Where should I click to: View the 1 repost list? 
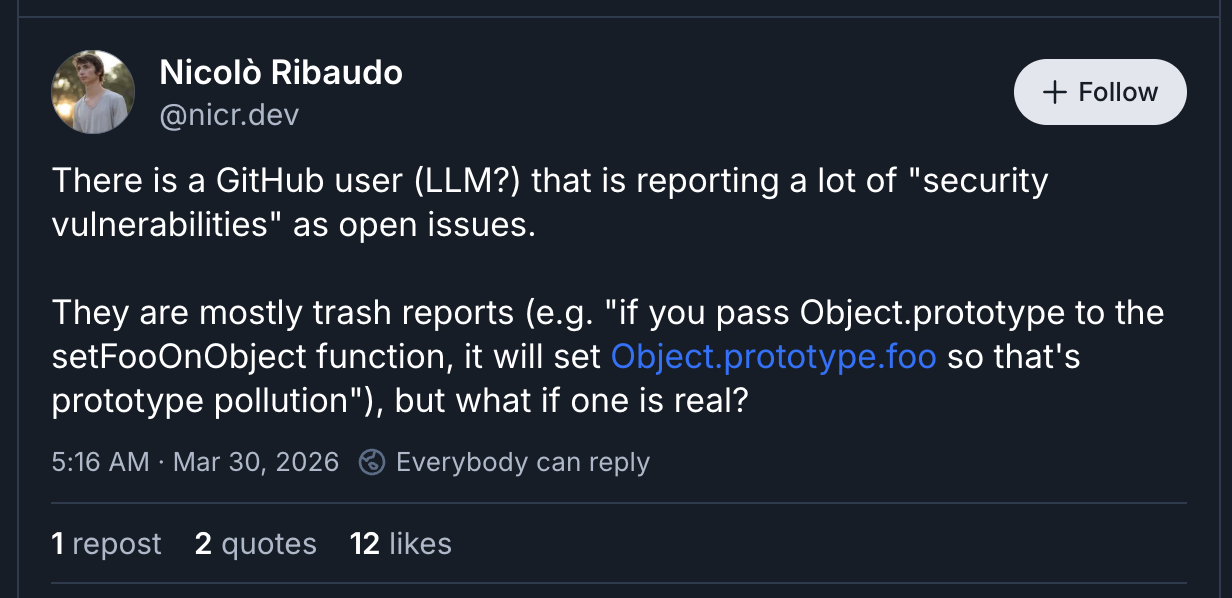point(106,543)
